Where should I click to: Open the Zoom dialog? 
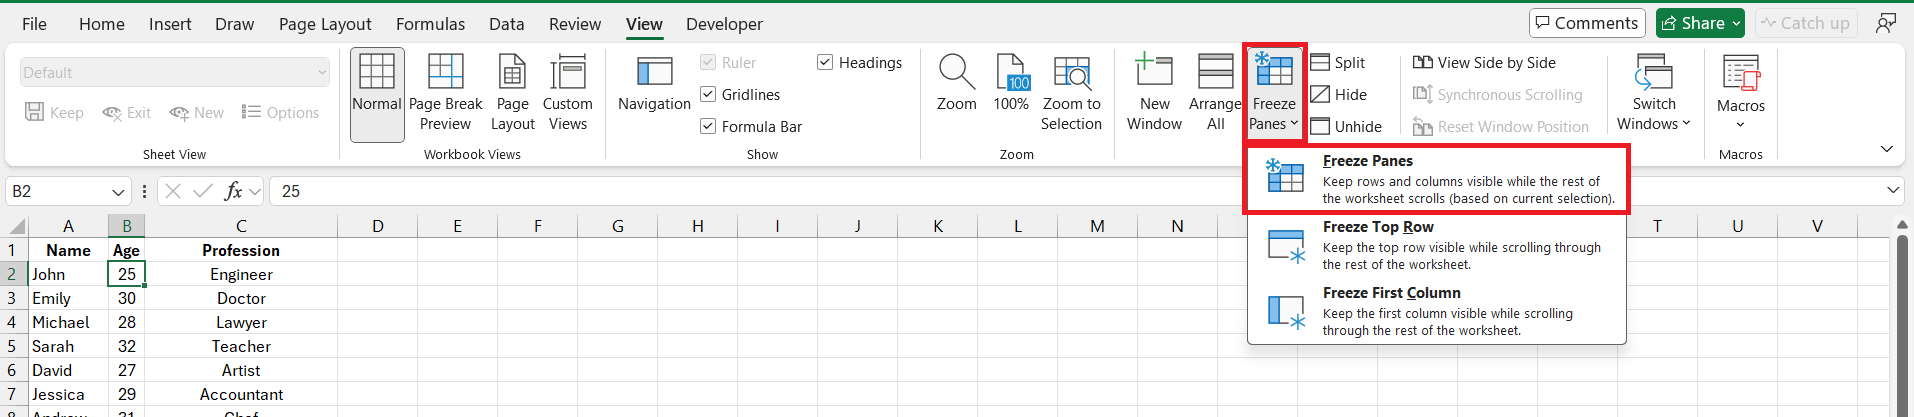pyautogui.click(x=956, y=84)
